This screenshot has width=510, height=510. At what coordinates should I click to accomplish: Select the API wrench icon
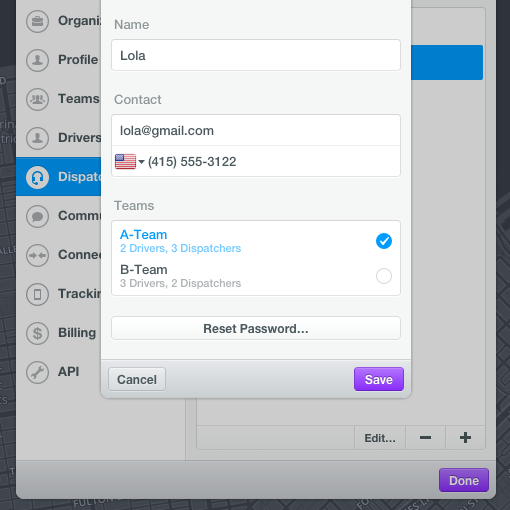tap(37, 372)
